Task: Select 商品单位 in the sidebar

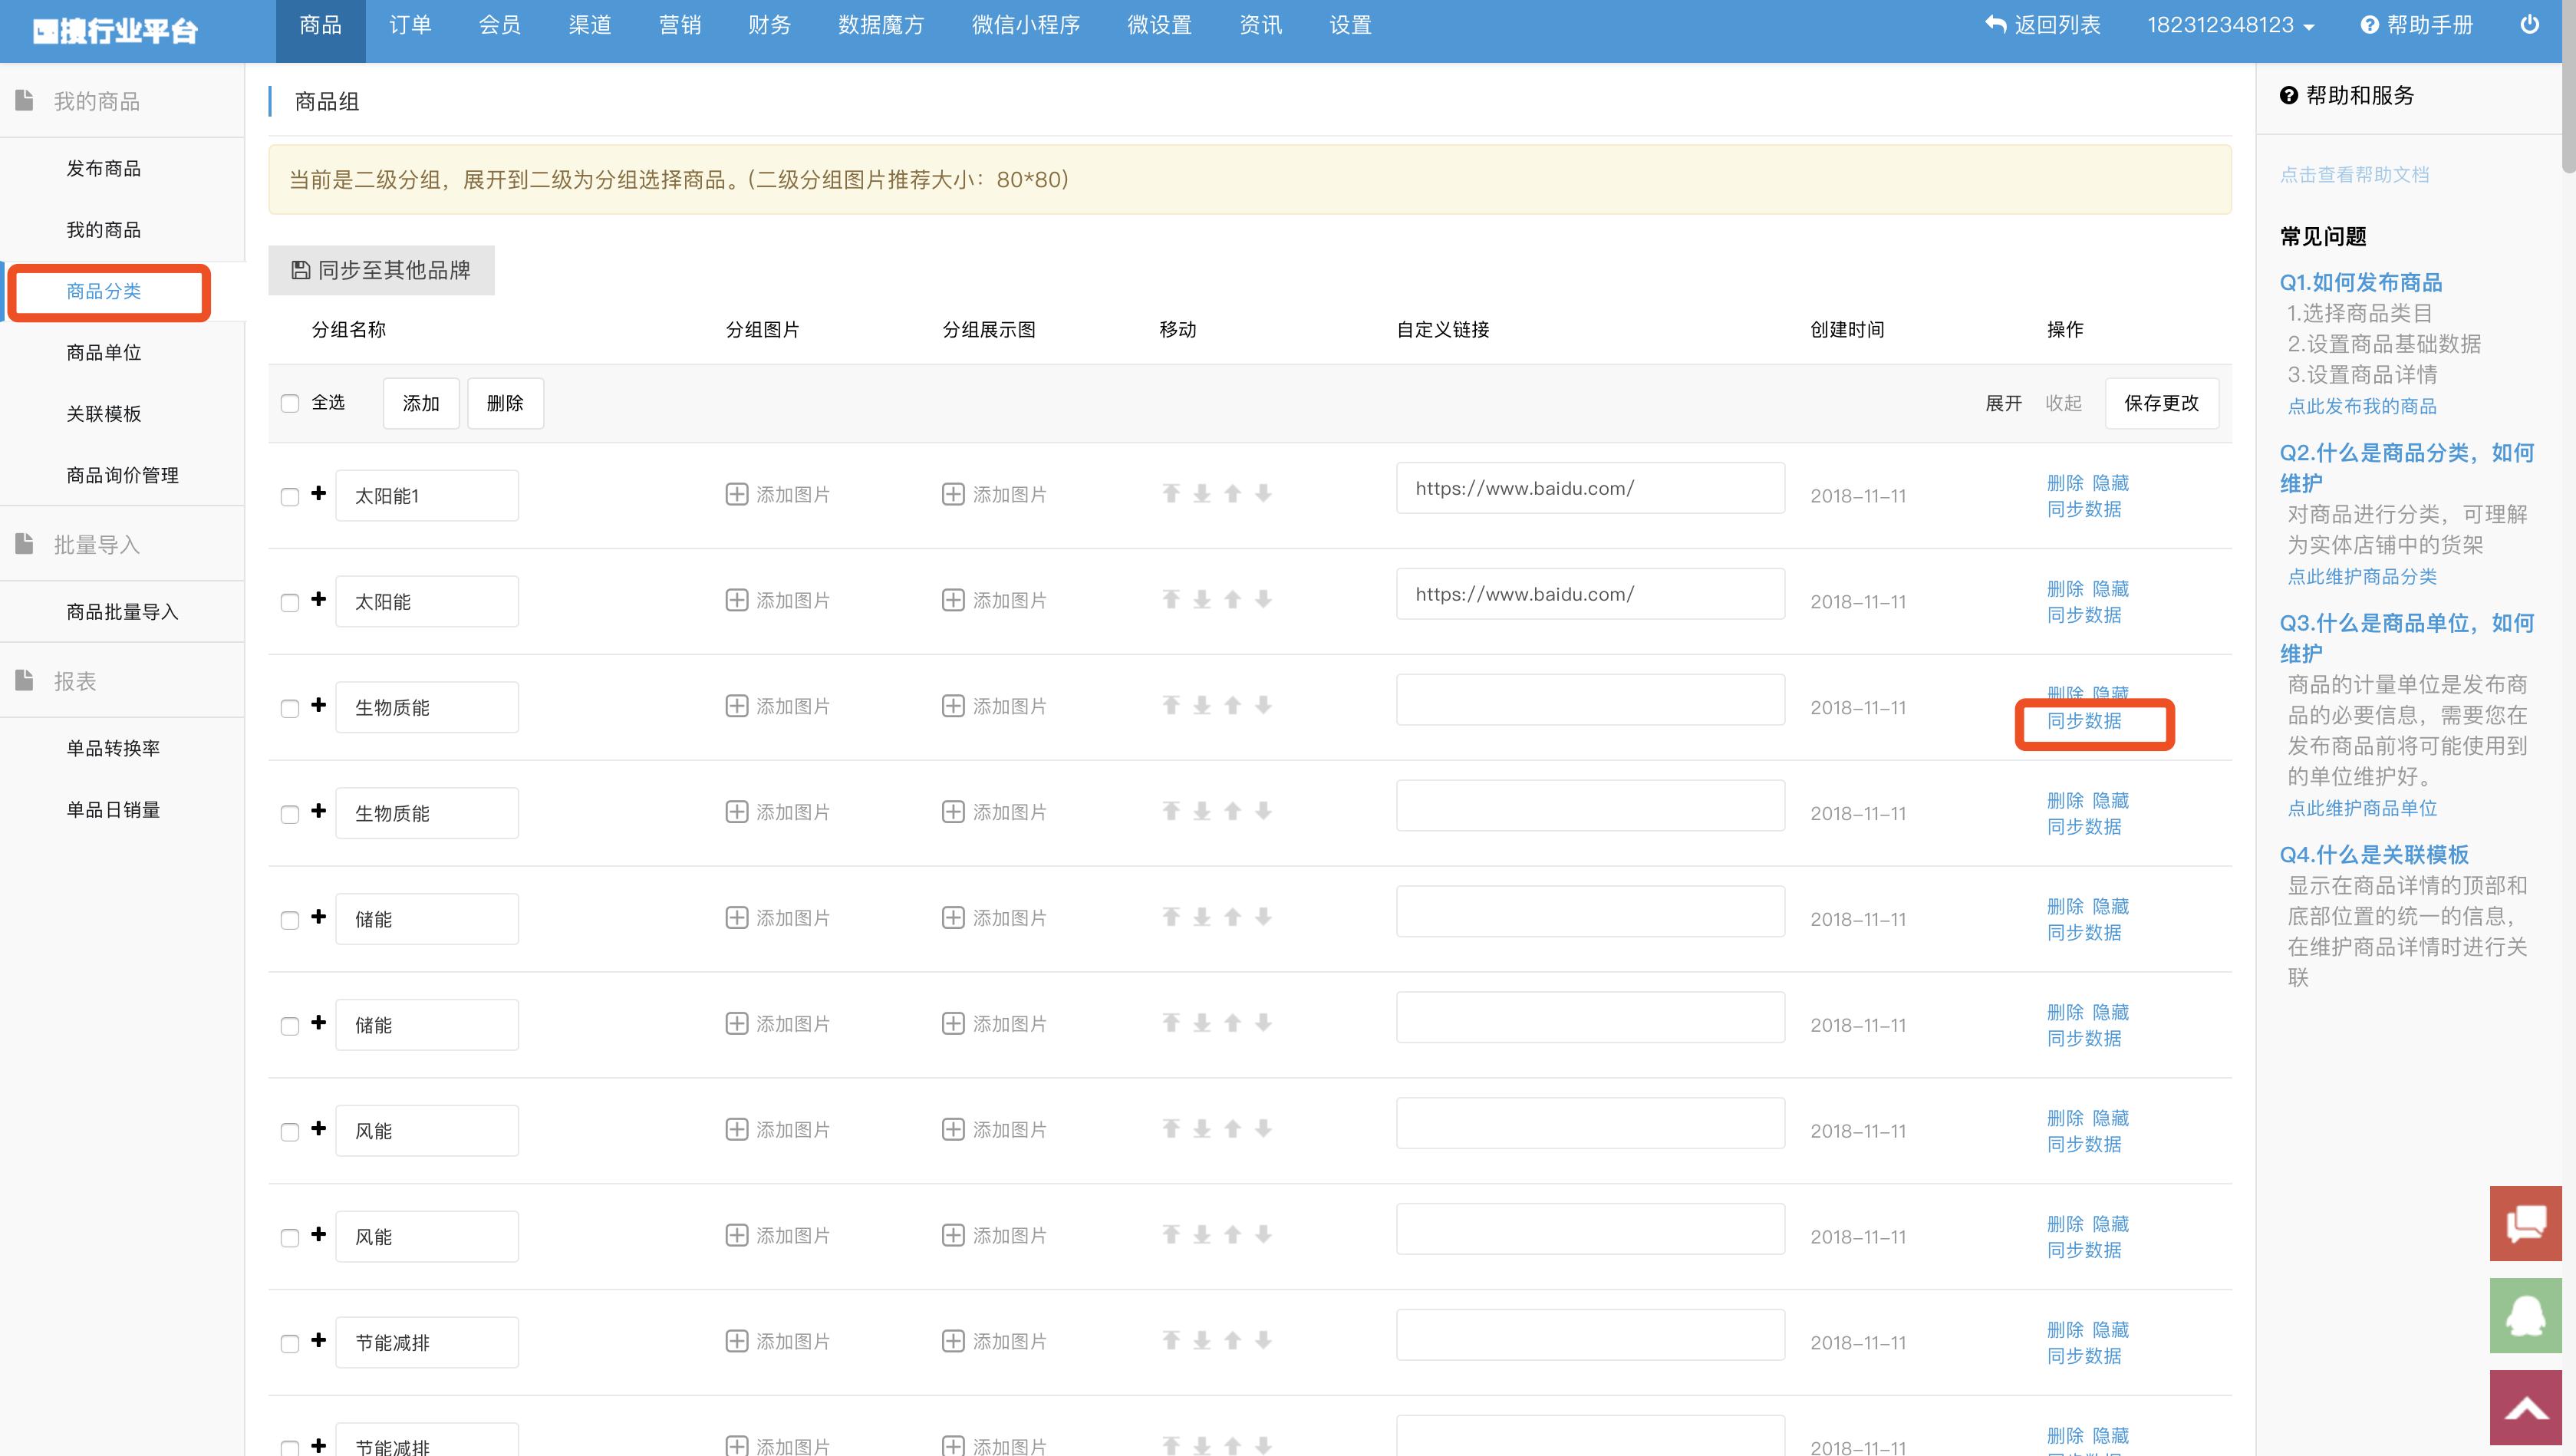Action: pos(104,353)
